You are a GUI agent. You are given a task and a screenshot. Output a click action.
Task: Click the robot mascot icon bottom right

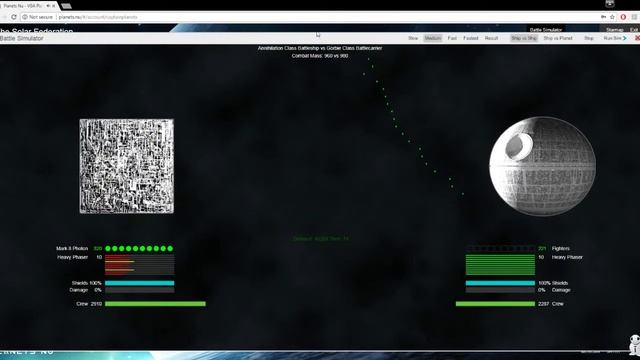point(634,345)
